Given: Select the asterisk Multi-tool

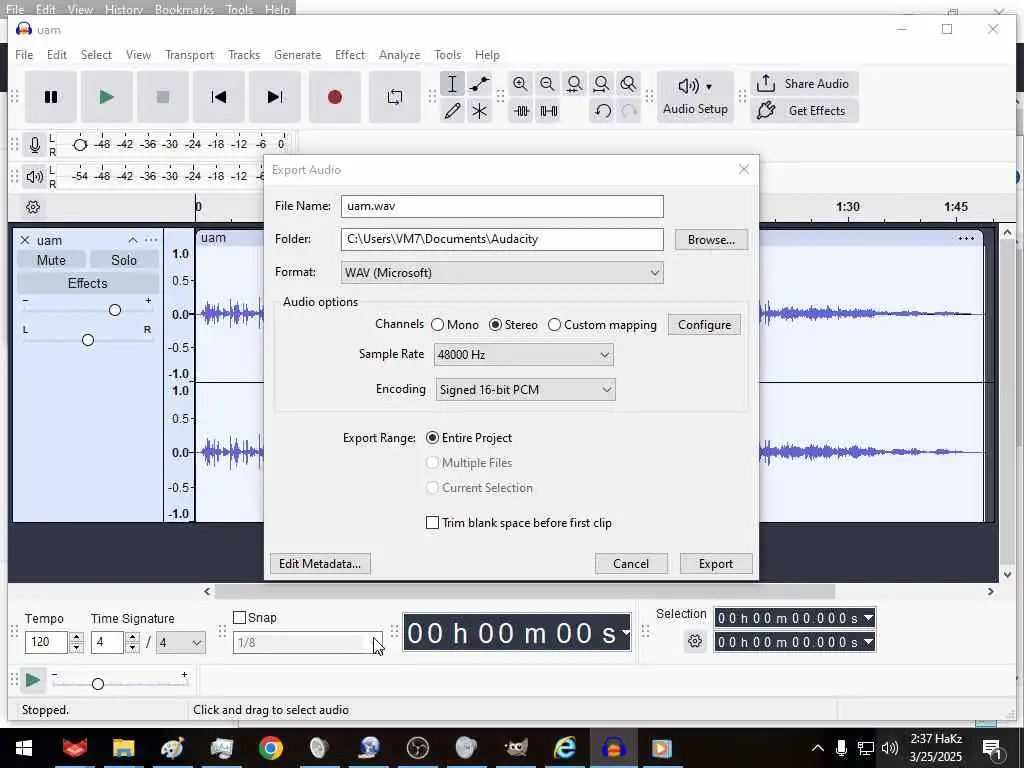Looking at the screenshot, I should click(479, 111).
